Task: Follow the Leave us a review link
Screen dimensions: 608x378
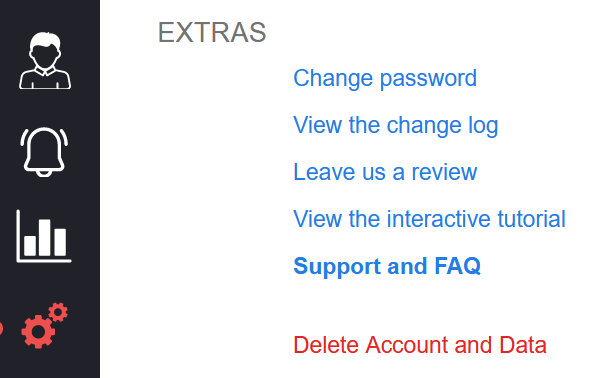Action: point(385,172)
